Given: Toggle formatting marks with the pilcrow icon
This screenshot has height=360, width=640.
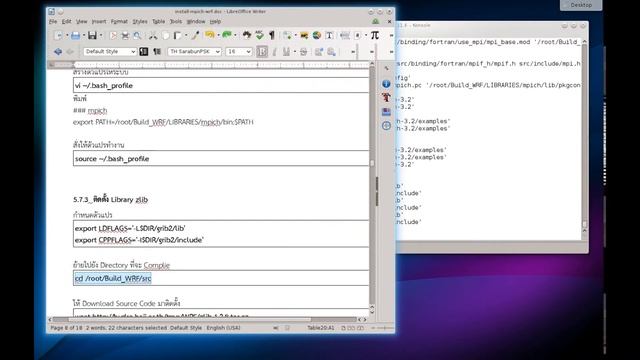Looking at the screenshot, I should pos(272,36).
